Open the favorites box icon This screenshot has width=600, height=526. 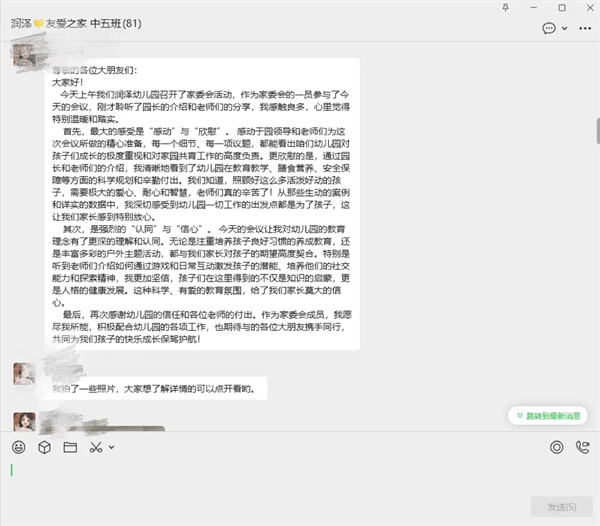pyautogui.click(x=44, y=447)
